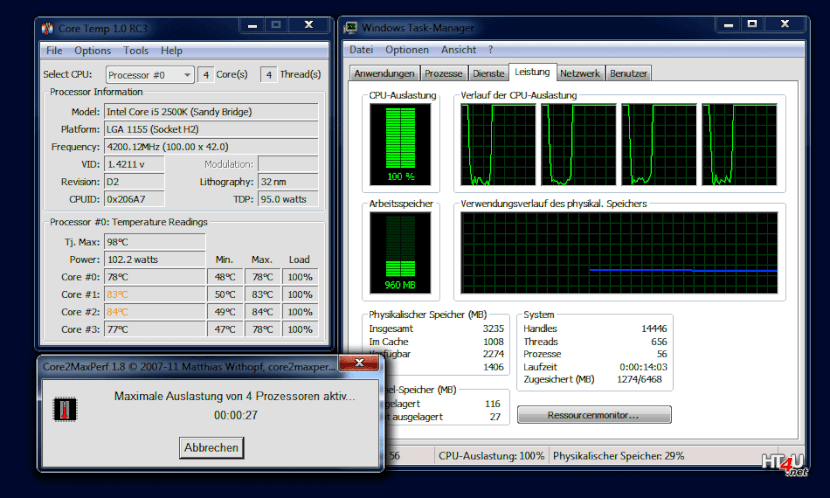The width and height of the screenshot is (830, 498).
Task: Click the Zugesichert value 1274/6468
Action: click(x=639, y=379)
